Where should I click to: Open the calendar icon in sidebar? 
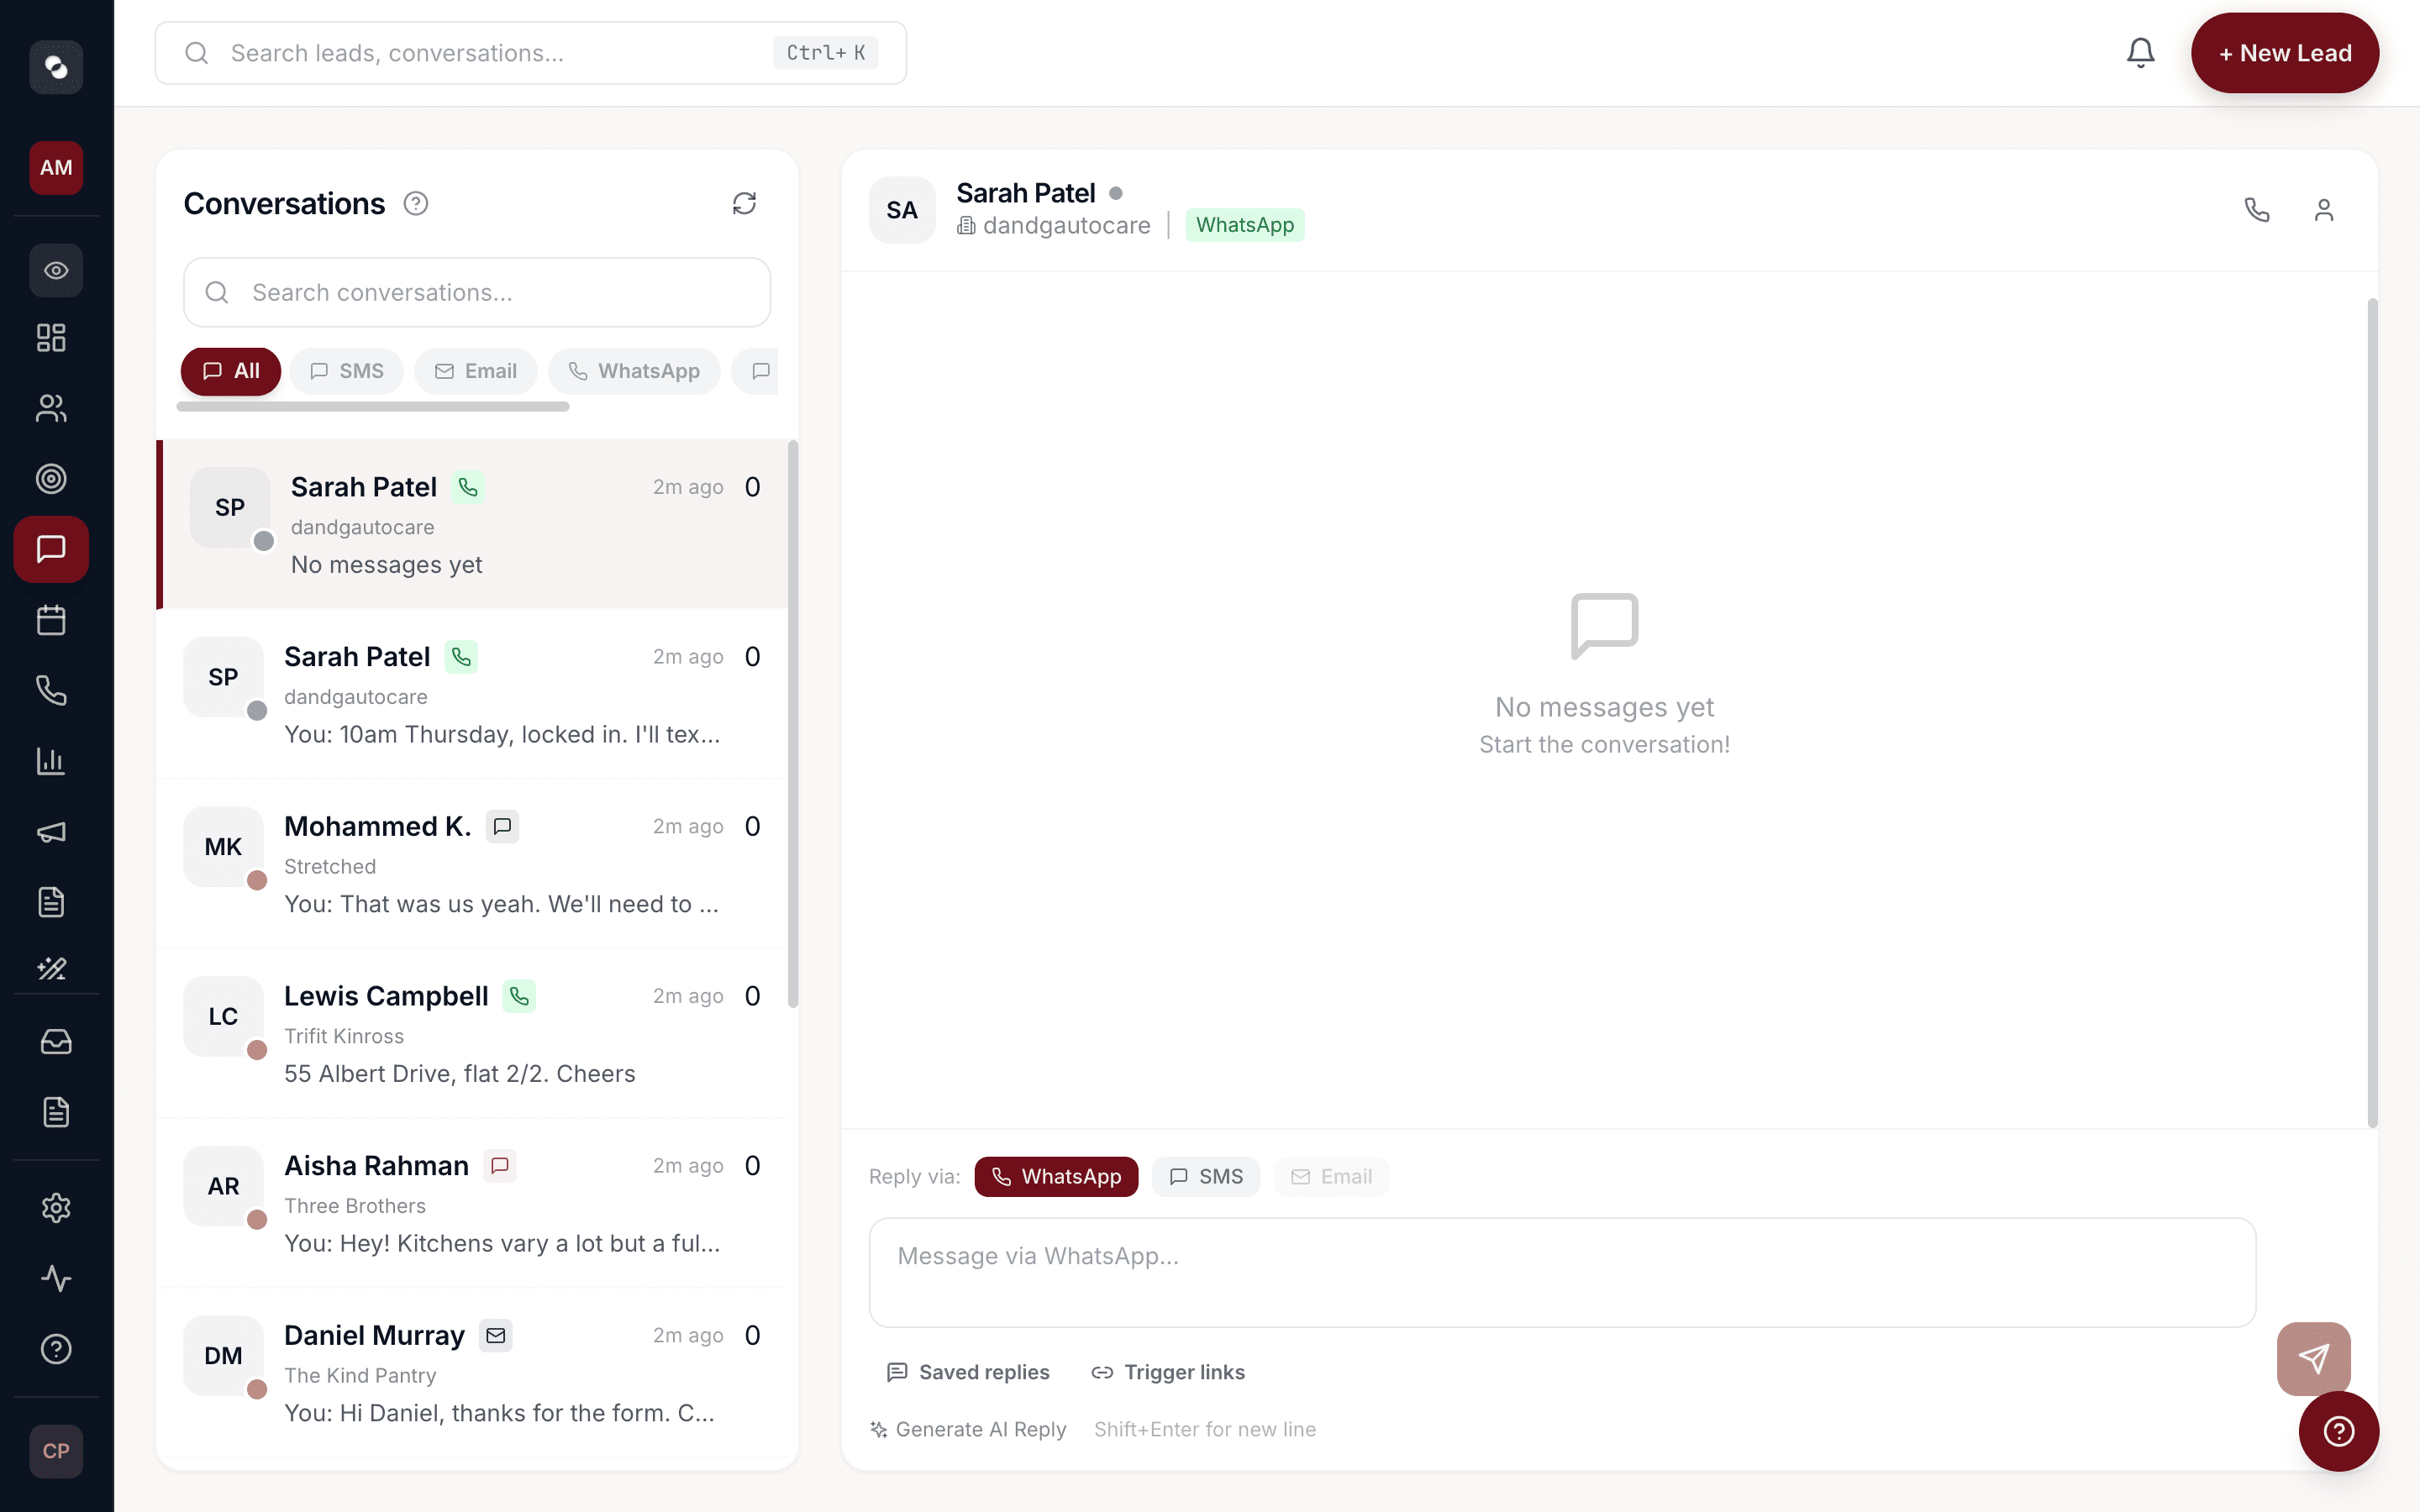[x=51, y=620]
